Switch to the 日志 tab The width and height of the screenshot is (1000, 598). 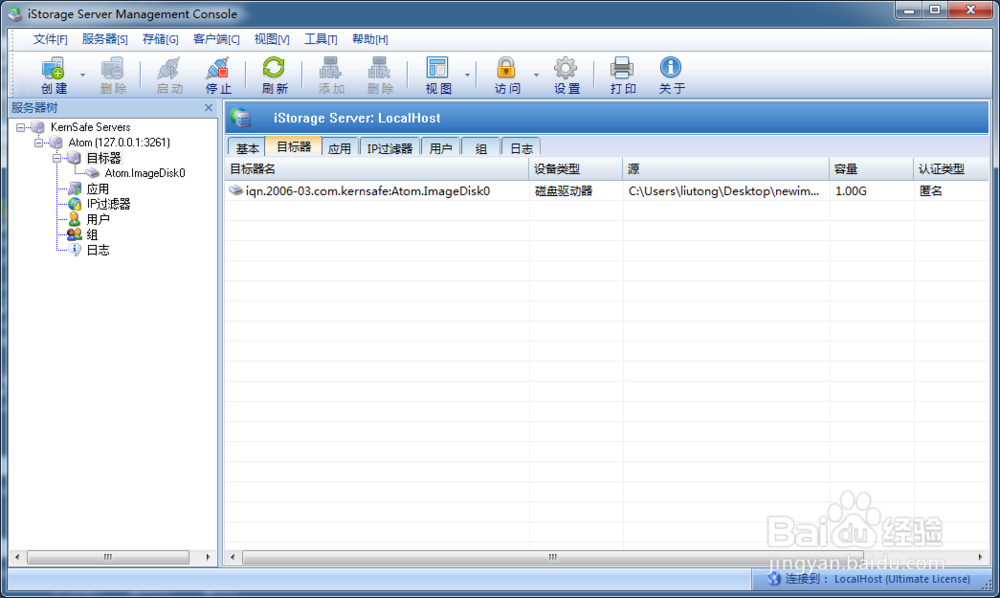click(x=521, y=148)
